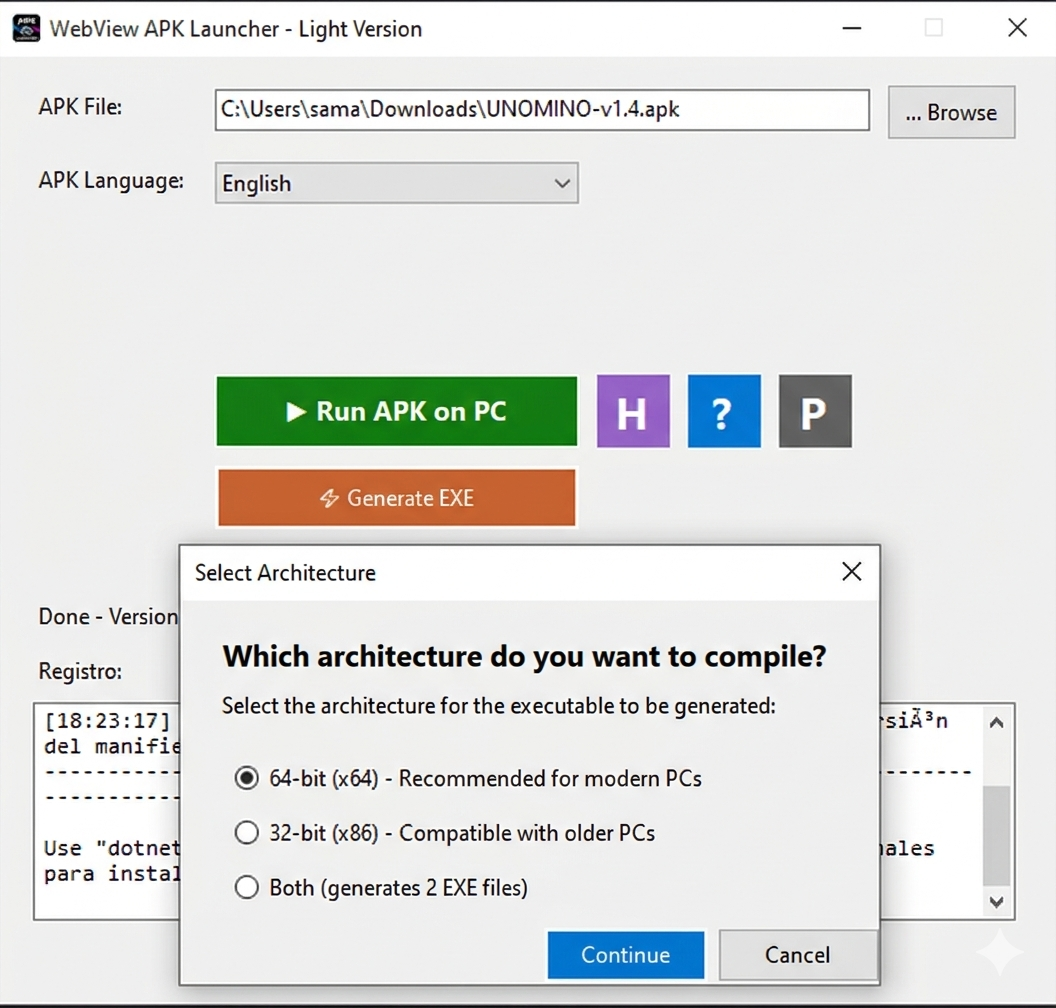
Task: Click the log scrollbar up arrow
Action: pos(997,723)
